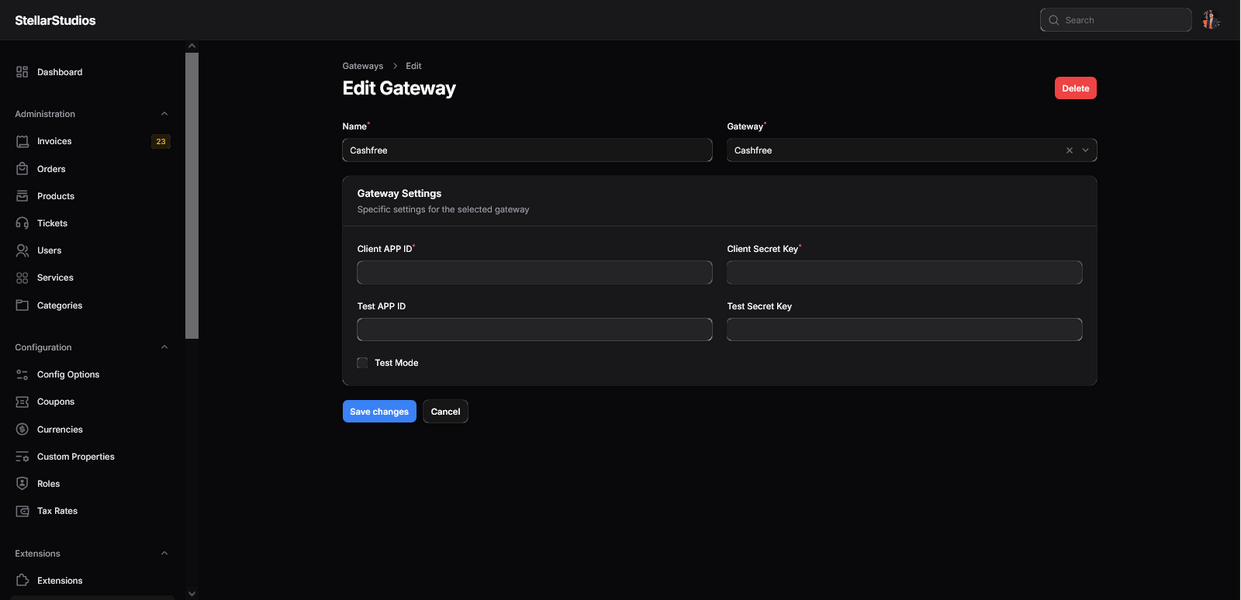Collapse the Administration section

[x=164, y=114]
